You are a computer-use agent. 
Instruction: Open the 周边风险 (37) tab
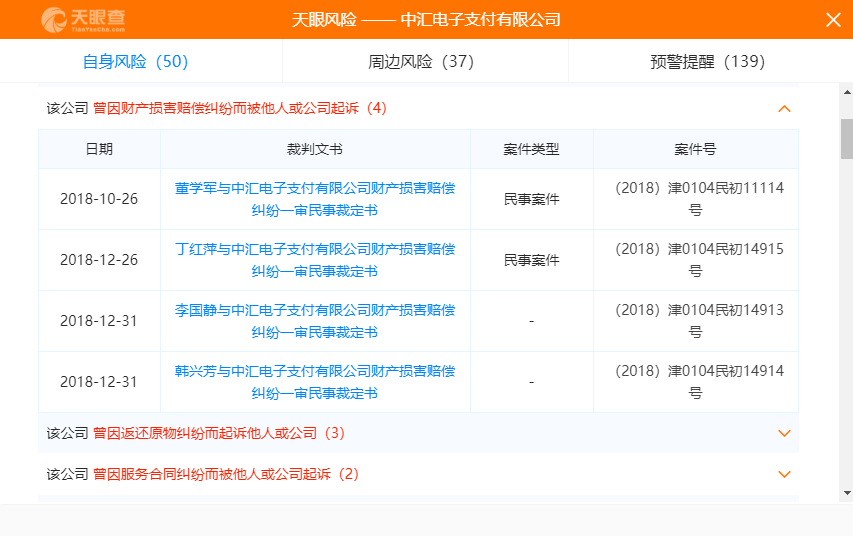pos(421,61)
